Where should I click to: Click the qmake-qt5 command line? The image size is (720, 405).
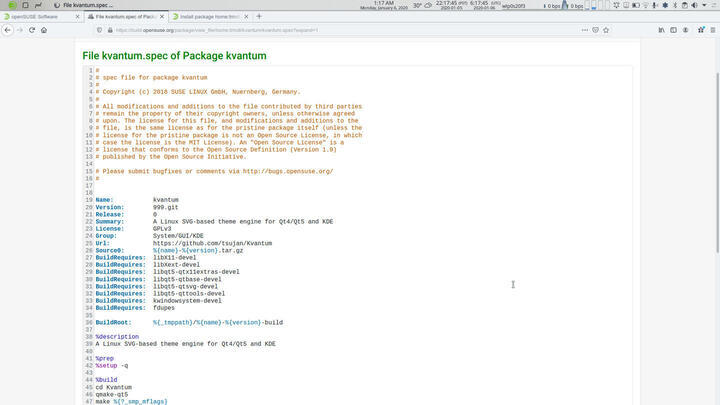tap(112, 394)
